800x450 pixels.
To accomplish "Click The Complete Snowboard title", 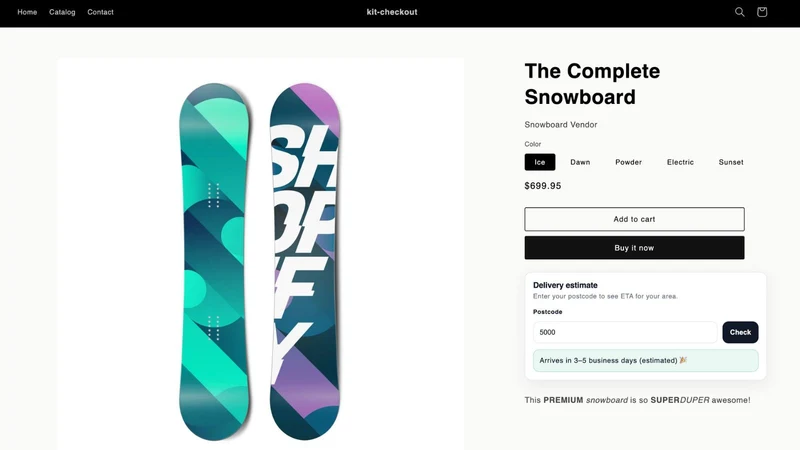I will tap(592, 84).
